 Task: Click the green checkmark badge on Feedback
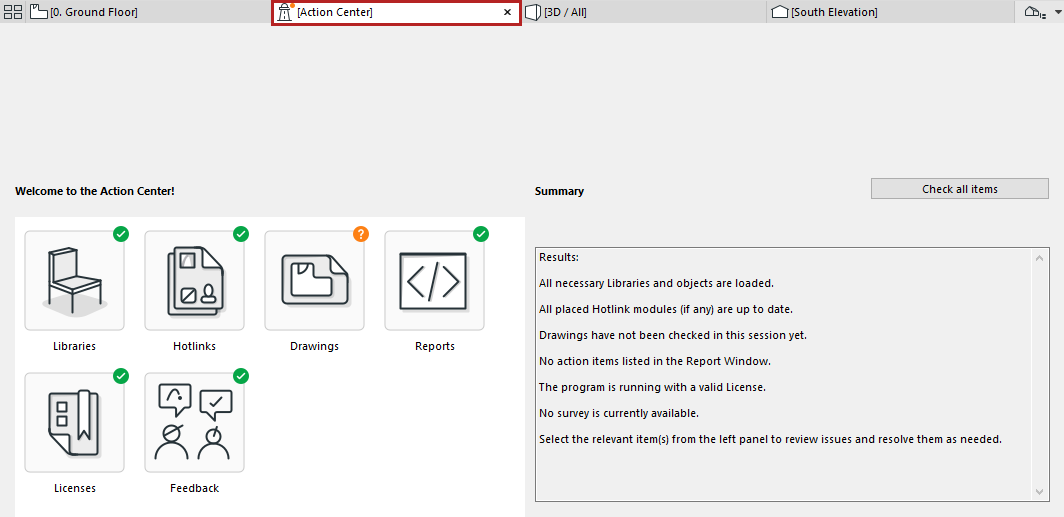(x=241, y=376)
